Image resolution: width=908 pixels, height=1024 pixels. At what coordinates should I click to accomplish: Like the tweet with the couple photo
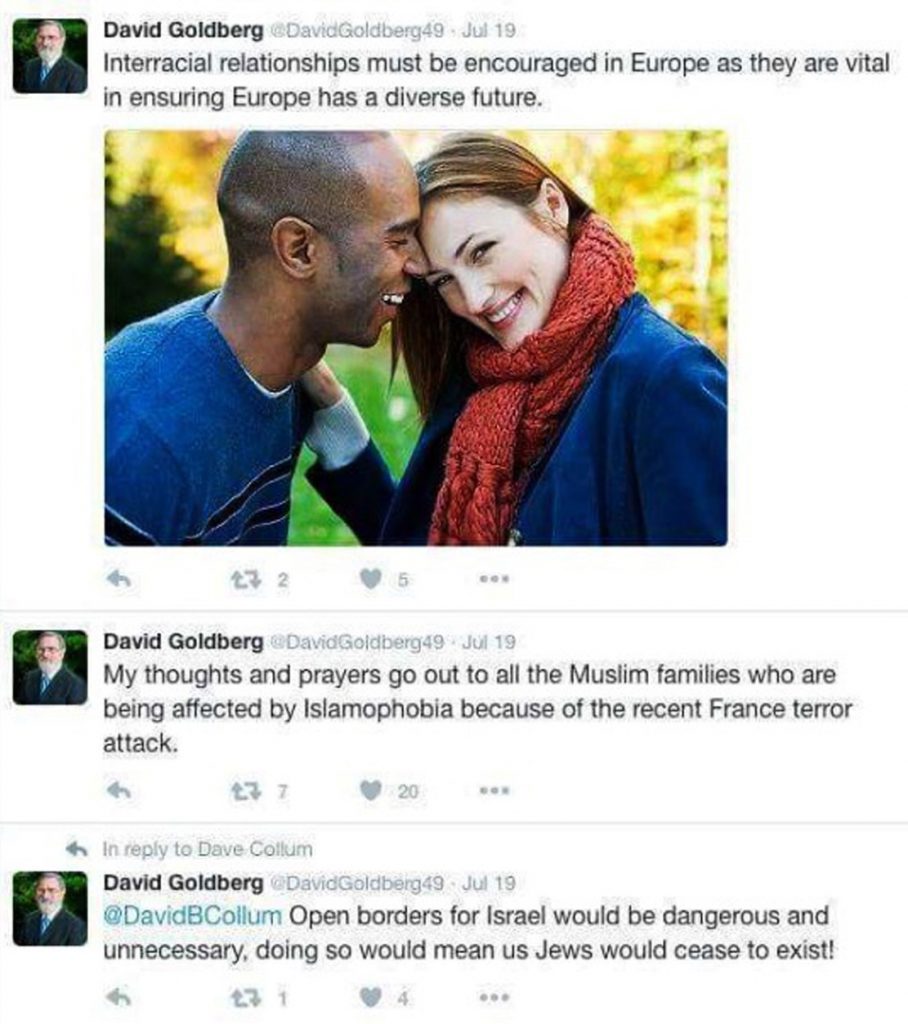click(x=371, y=579)
